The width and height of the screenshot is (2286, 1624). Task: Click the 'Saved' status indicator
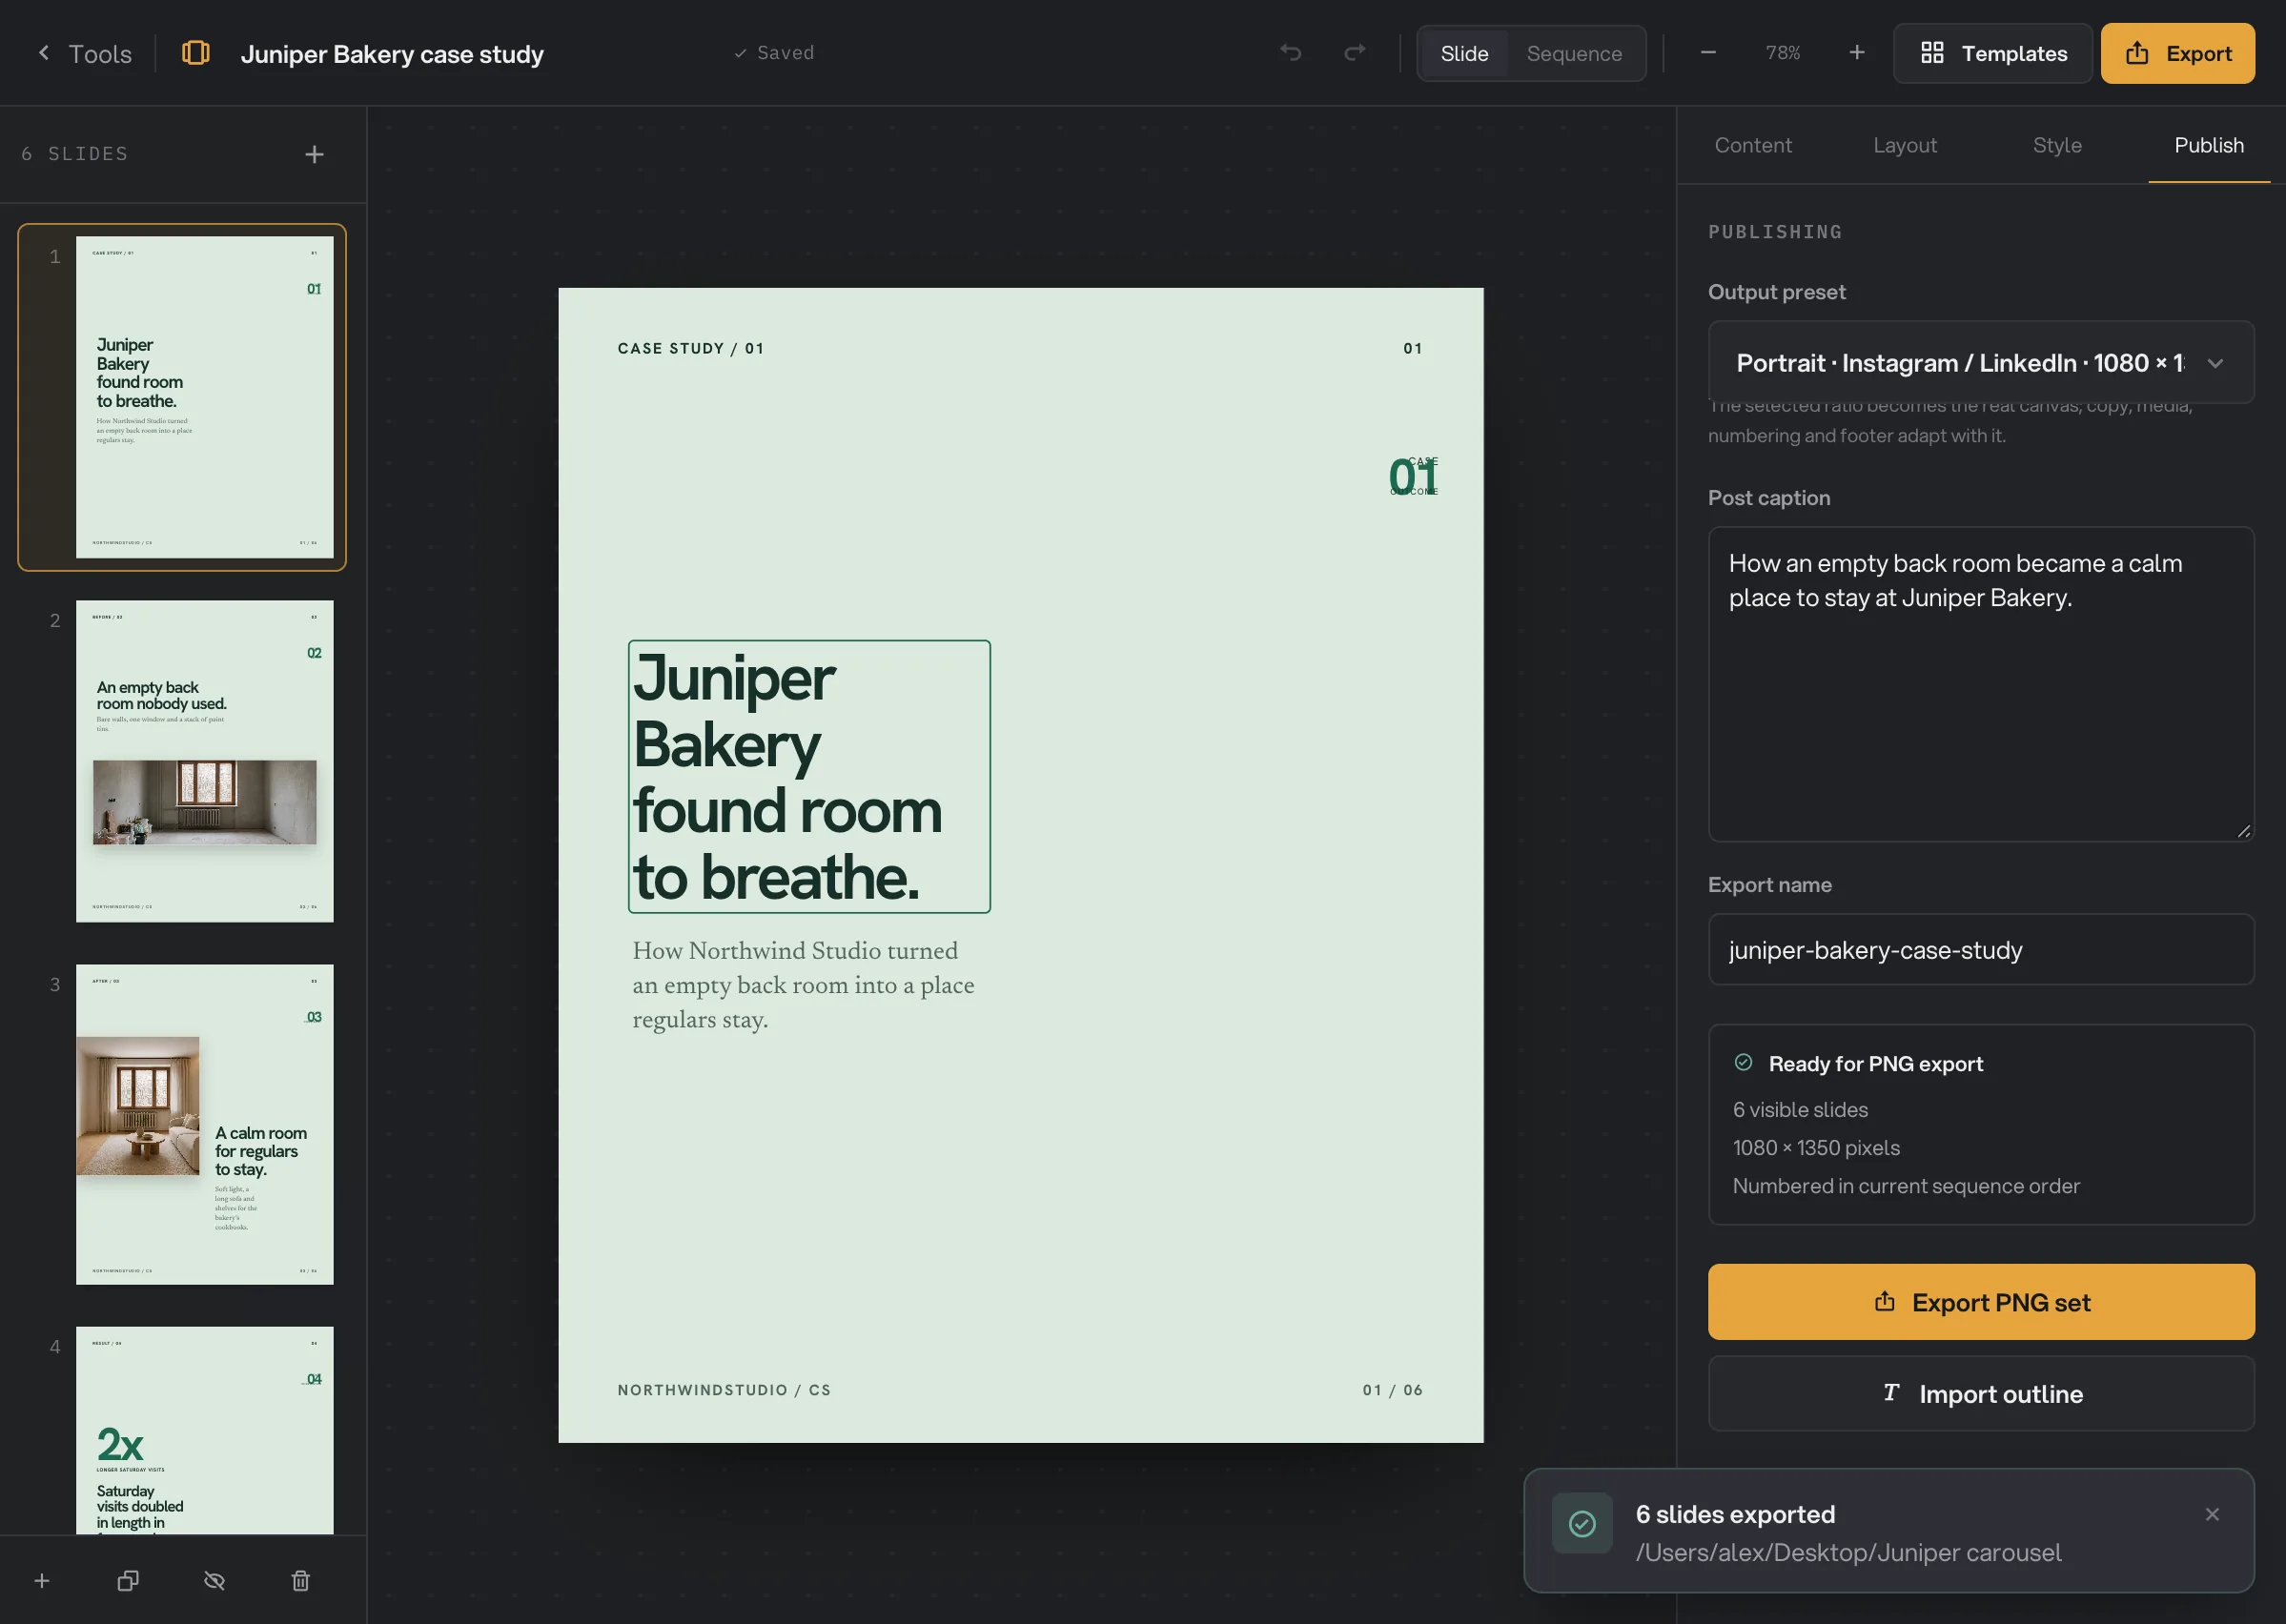coord(774,53)
